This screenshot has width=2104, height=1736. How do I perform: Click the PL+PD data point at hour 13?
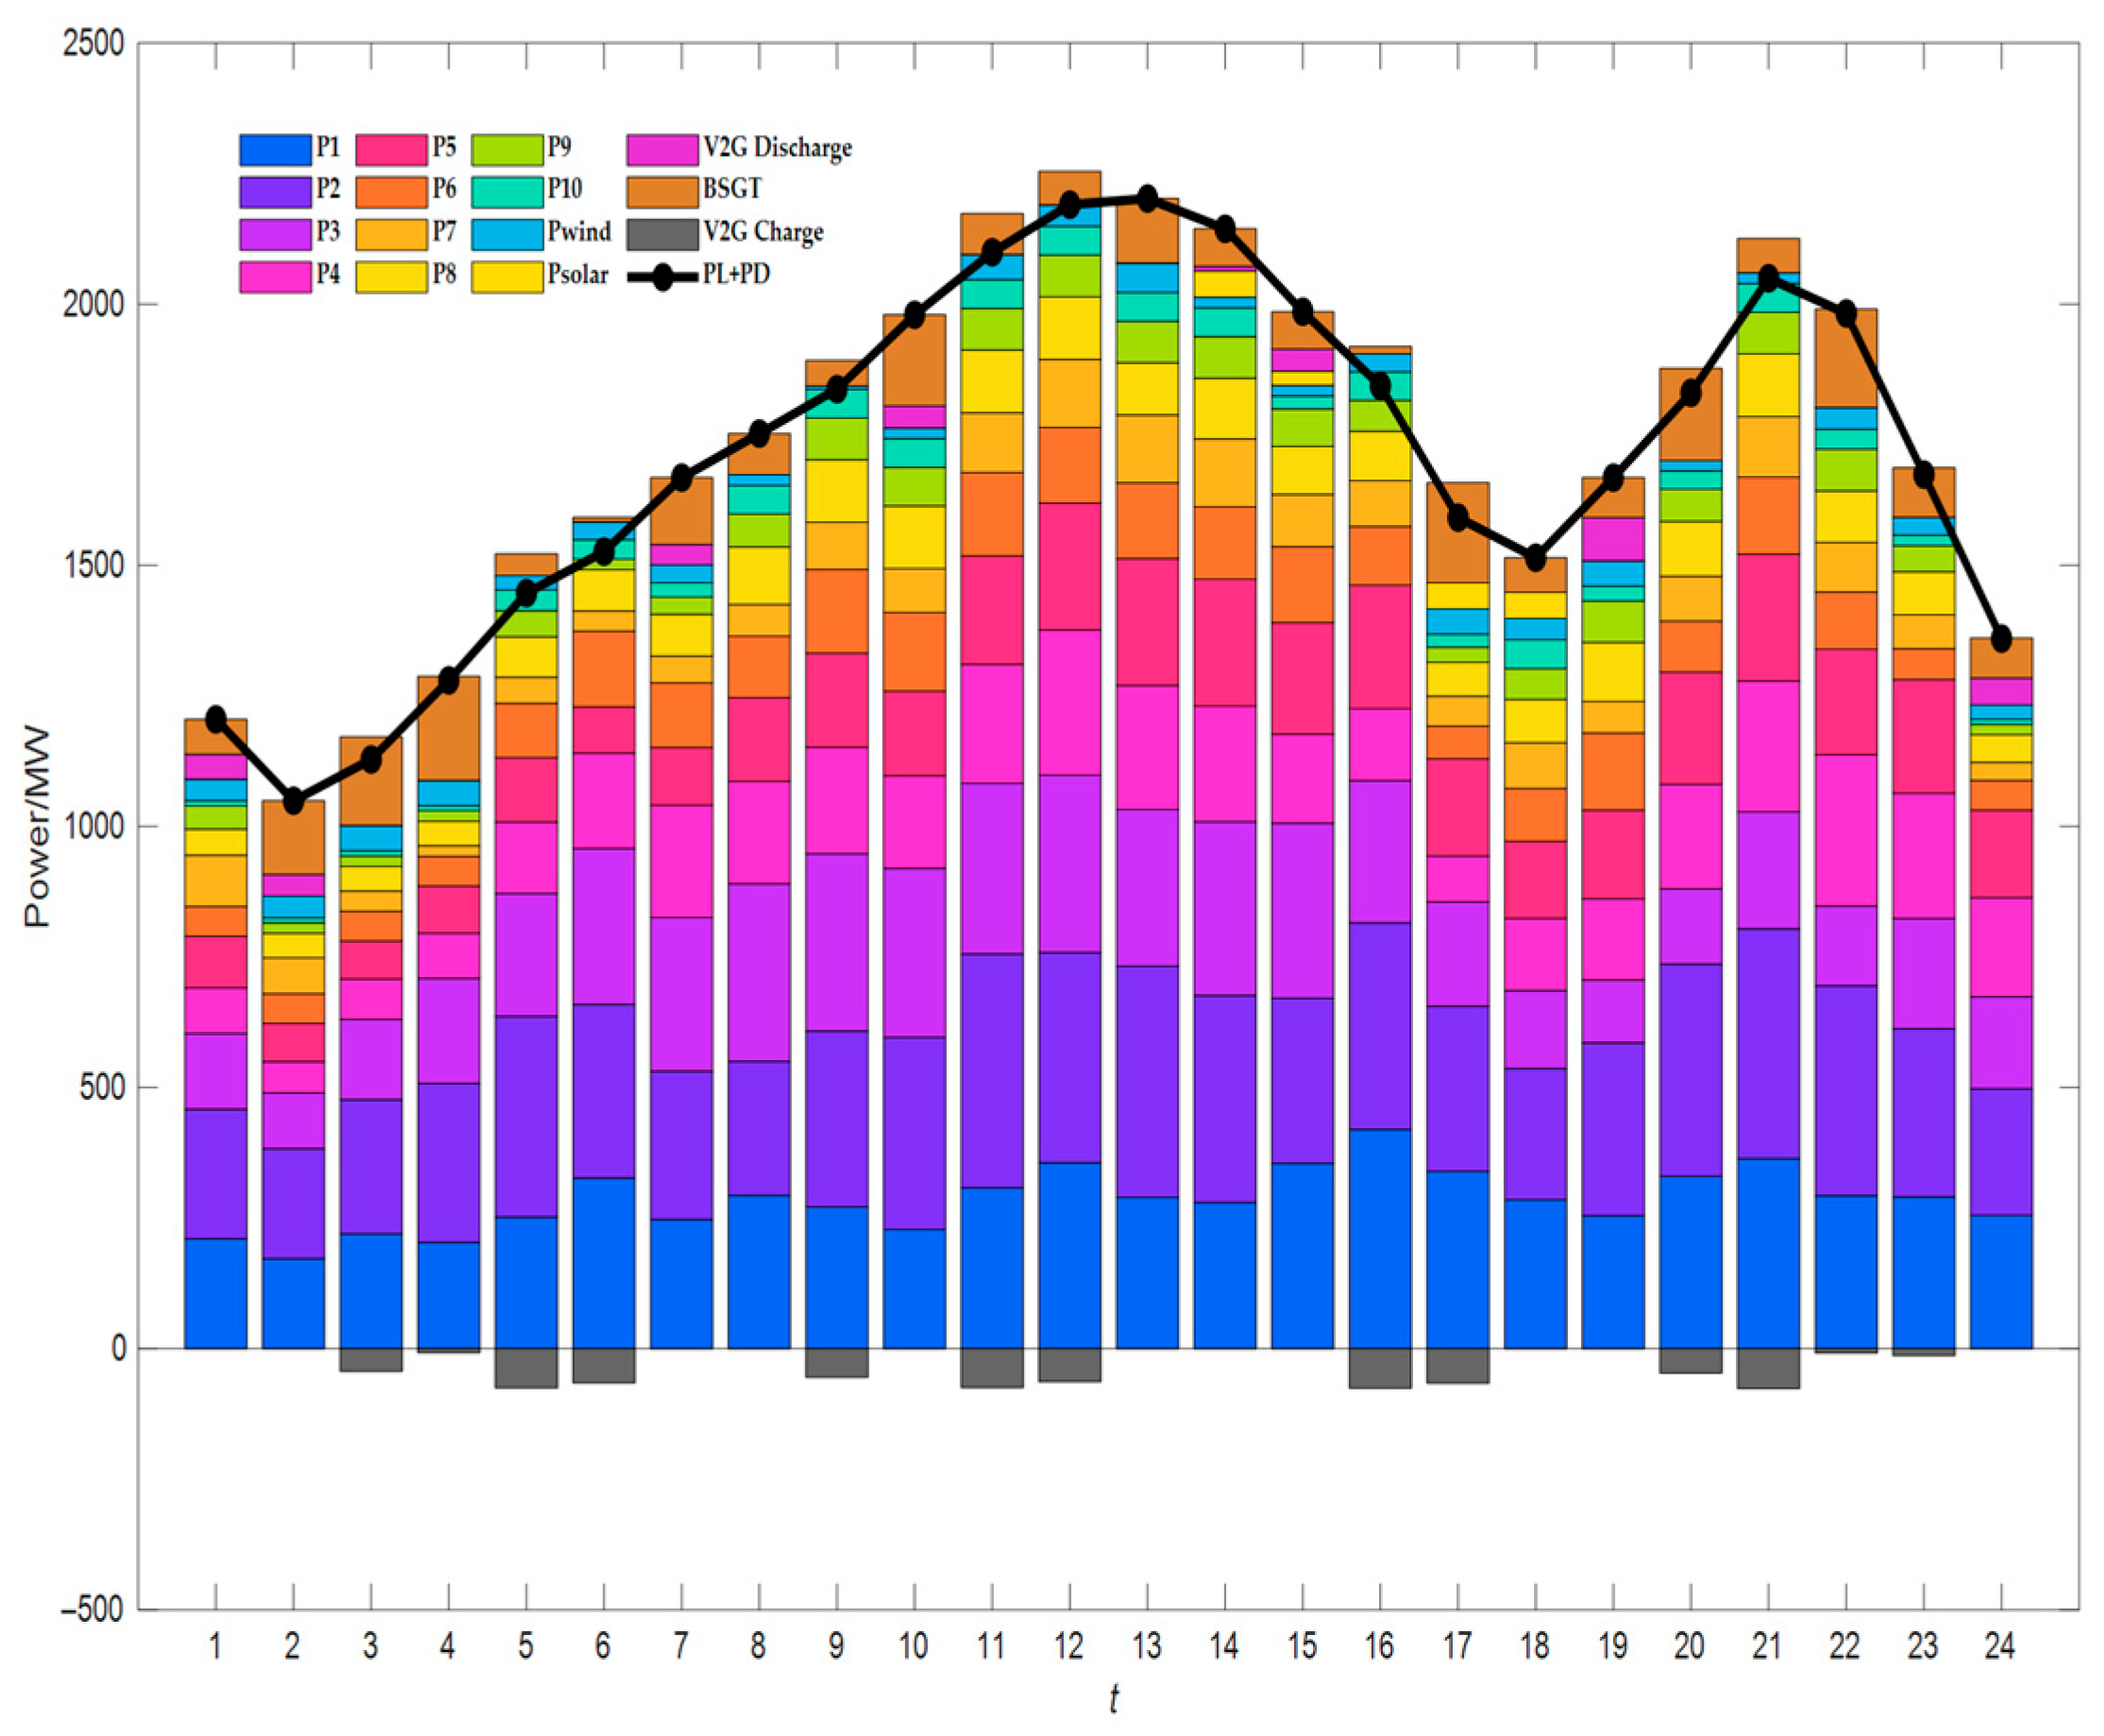click(1147, 198)
